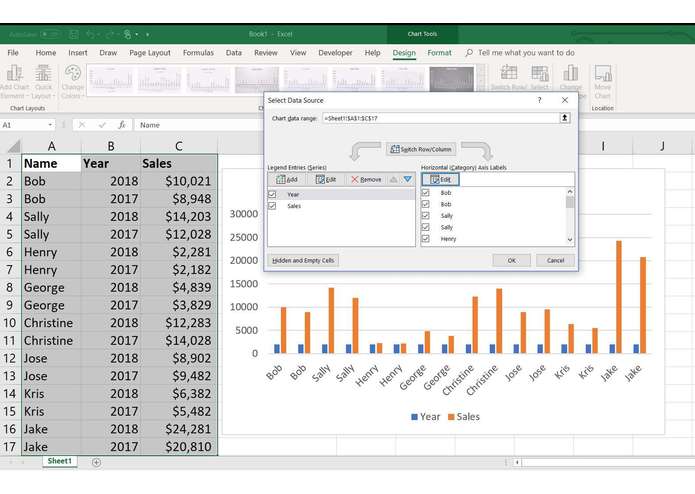Click the formula bar confirm checkmark icon
The image size is (695, 494).
pyautogui.click(x=102, y=125)
